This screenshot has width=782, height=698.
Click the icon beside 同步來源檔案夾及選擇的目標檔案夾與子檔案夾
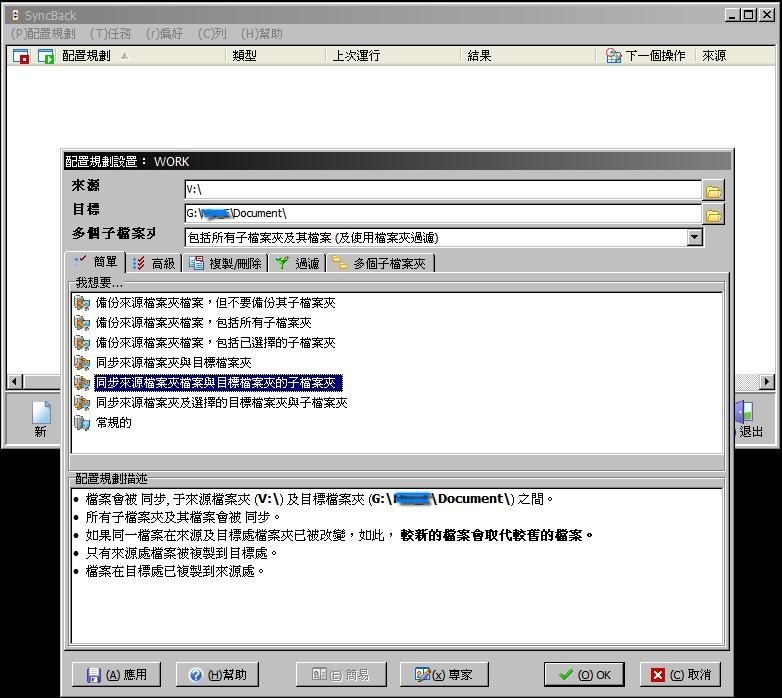click(82, 402)
